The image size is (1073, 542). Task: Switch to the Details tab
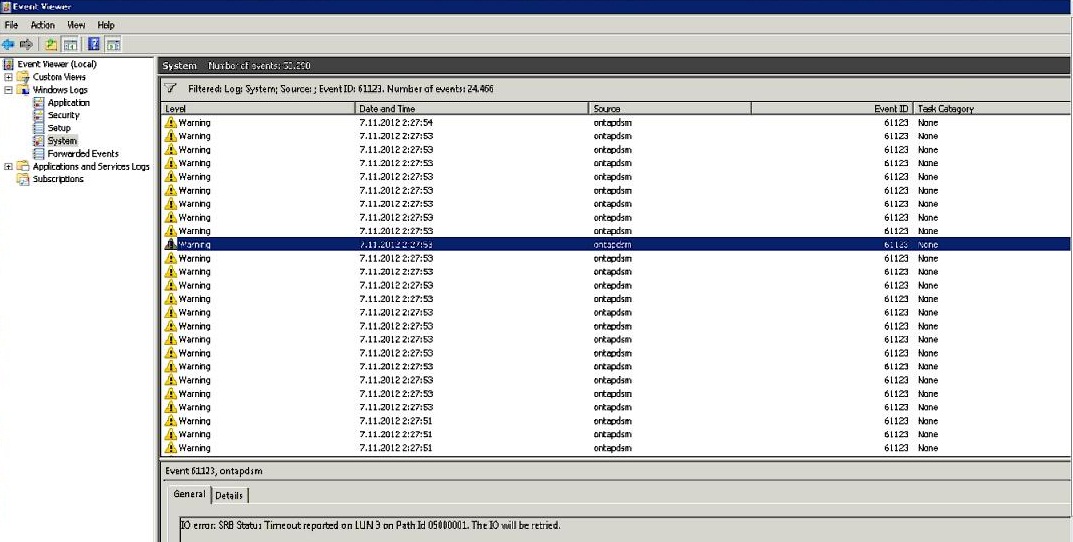click(x=229, y=495)
